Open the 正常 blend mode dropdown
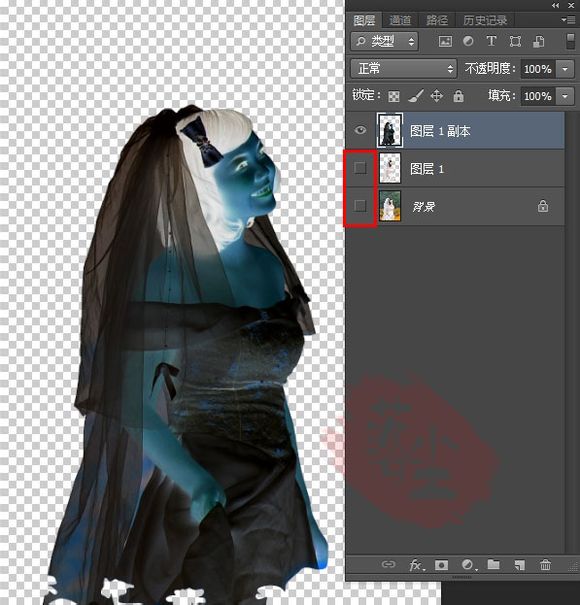This screenshot has height=605, width=580. (x=404, y=69)
